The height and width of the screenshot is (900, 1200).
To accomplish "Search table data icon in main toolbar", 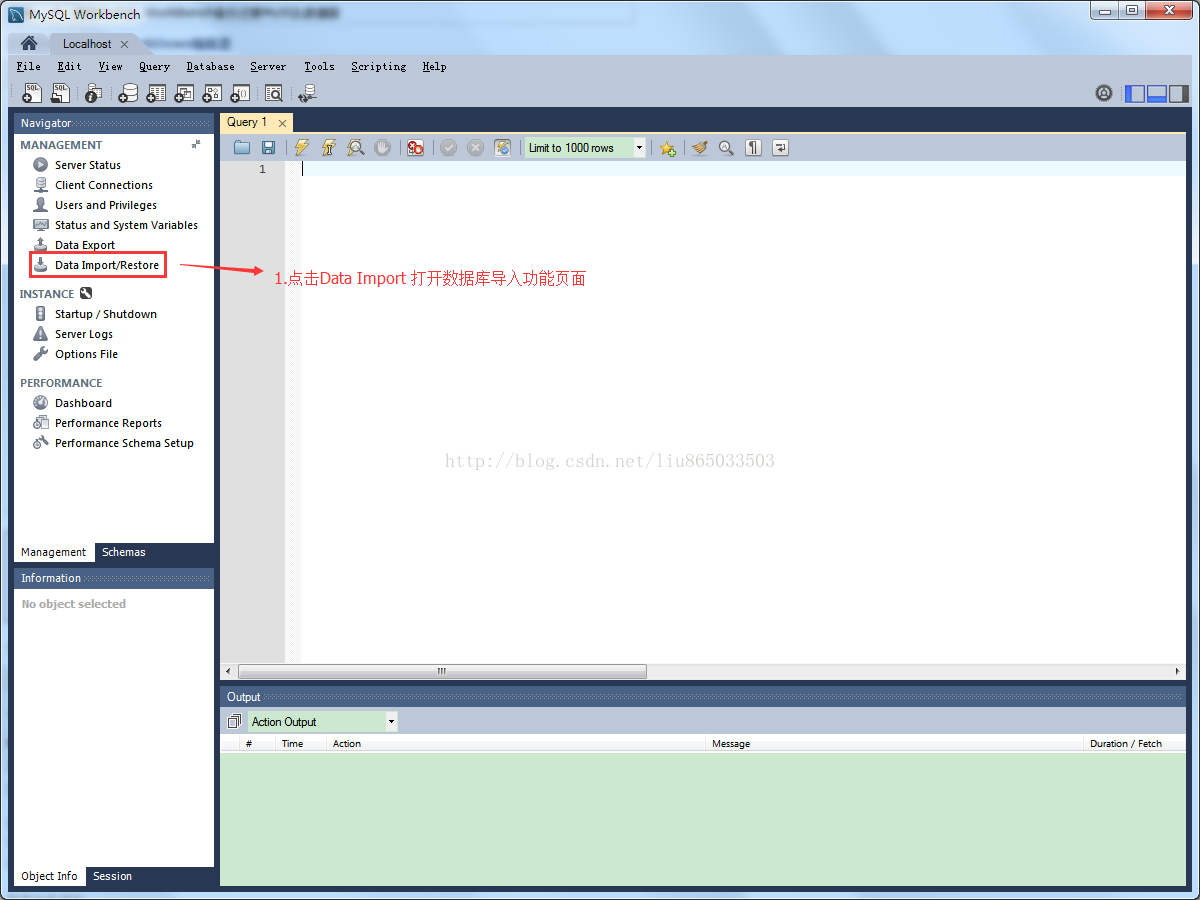I will click(x=273, y=93).
